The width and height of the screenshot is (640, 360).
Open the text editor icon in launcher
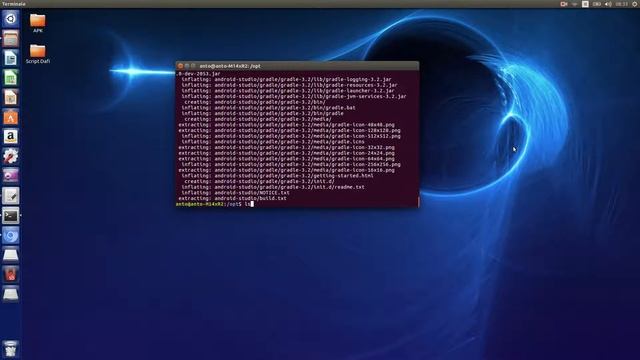click(x=11, y=196)
